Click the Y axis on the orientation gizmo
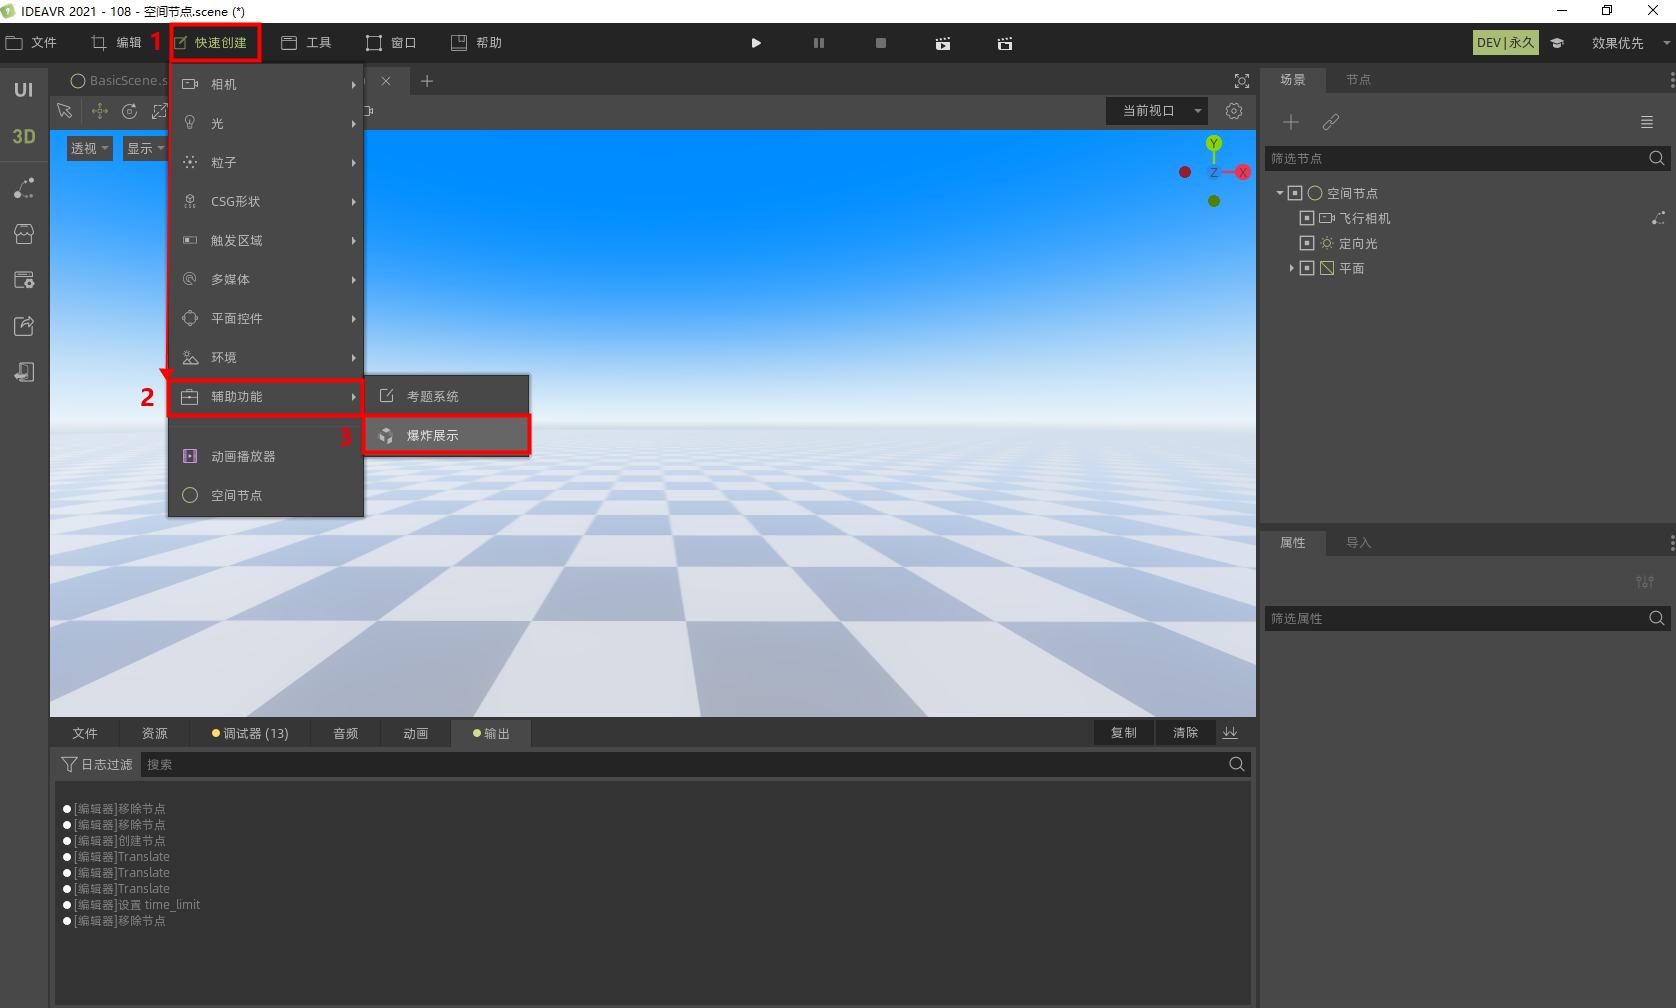The image size is (1676, 1008). [1214, 143]
